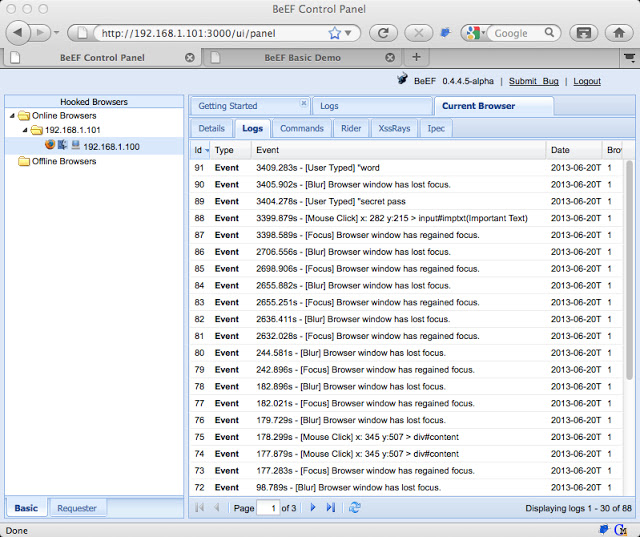Jump to the last logs page
This screenshot has height=537, width=640.
click(x=330, y=508)
